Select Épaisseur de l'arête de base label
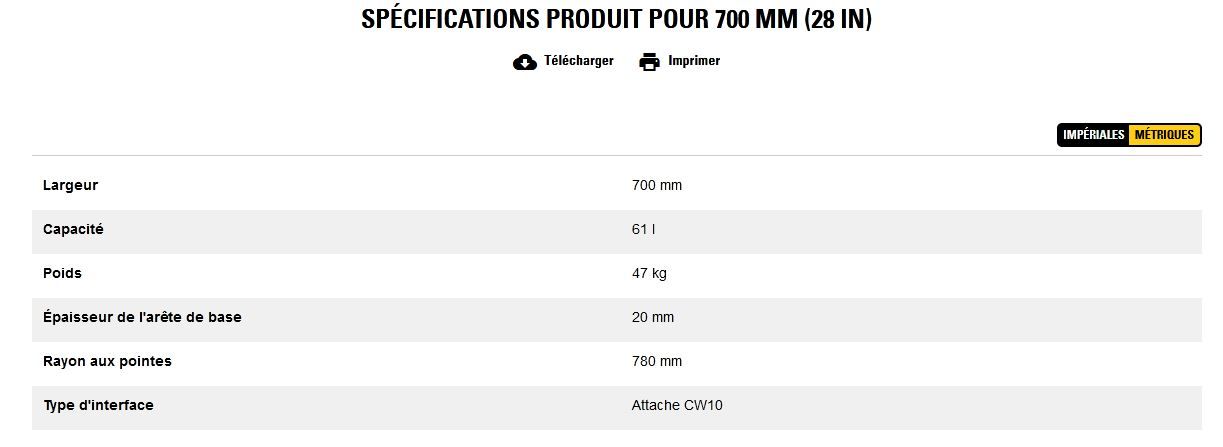Screen dimensions: 1223x447 [142, 317]
